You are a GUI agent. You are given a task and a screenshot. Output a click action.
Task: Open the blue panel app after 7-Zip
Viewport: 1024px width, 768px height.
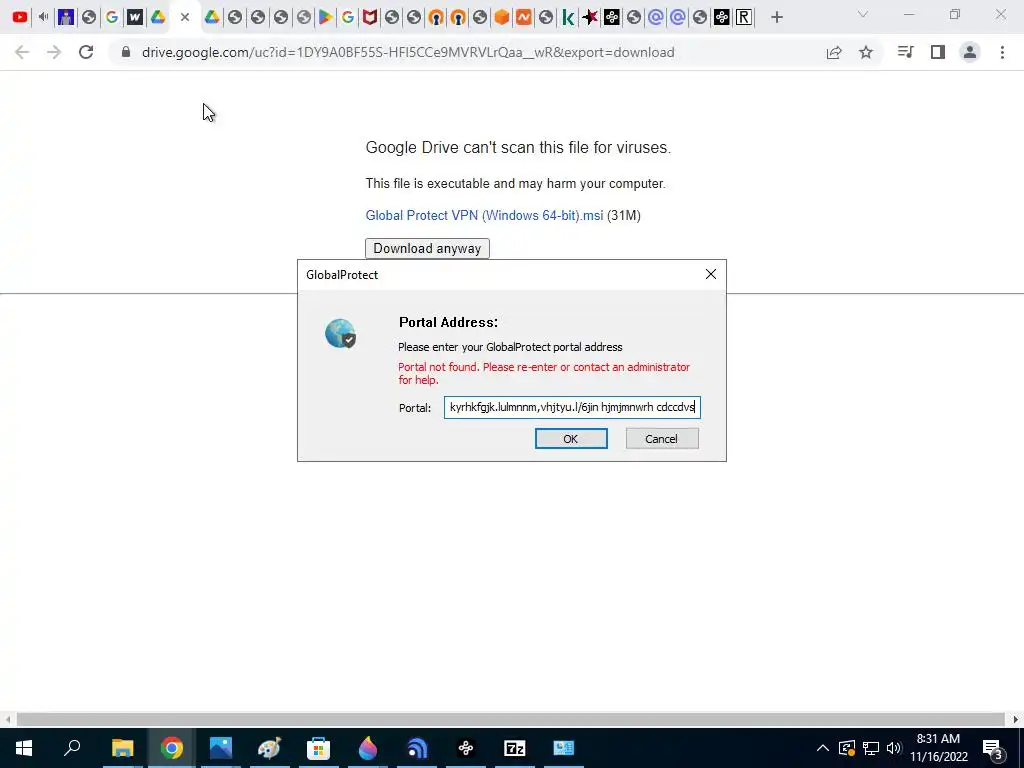click(x=564, y=748)
